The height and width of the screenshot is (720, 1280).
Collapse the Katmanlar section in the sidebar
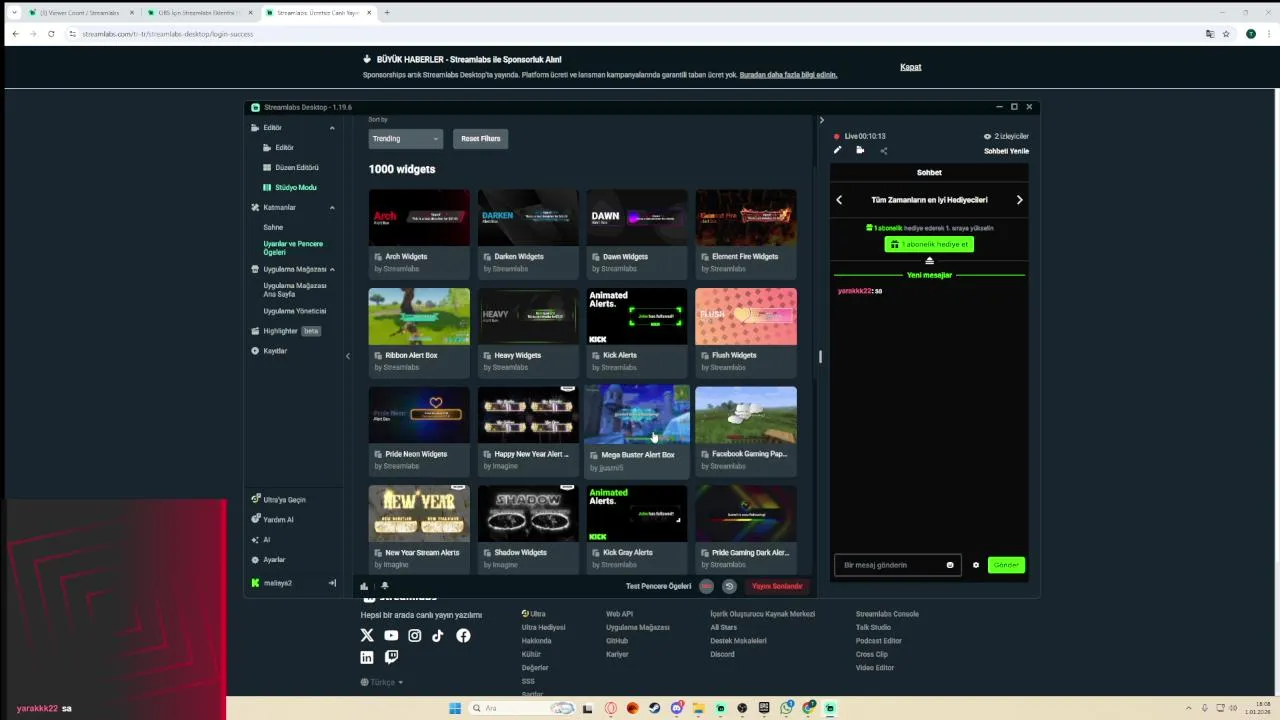(x=332, y=207)
